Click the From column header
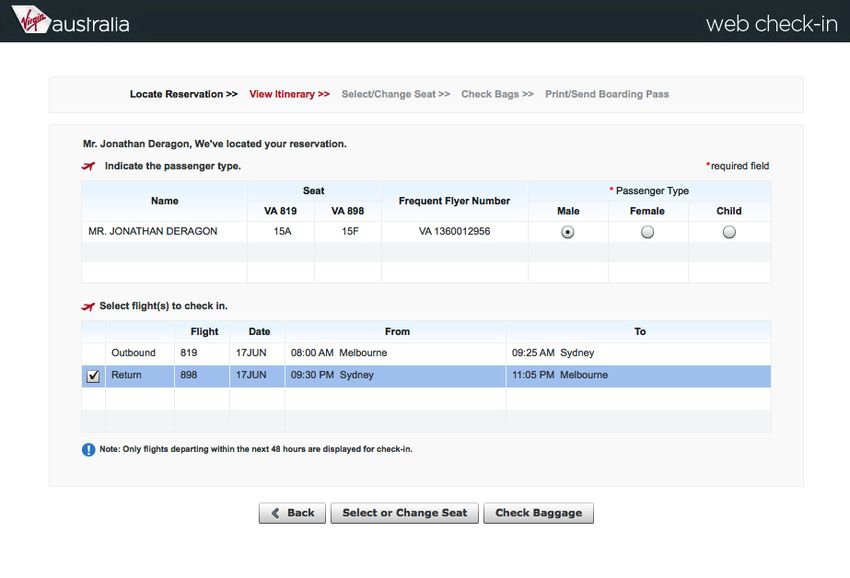This screenshot has height=578, width=850. tap(397, 332)
